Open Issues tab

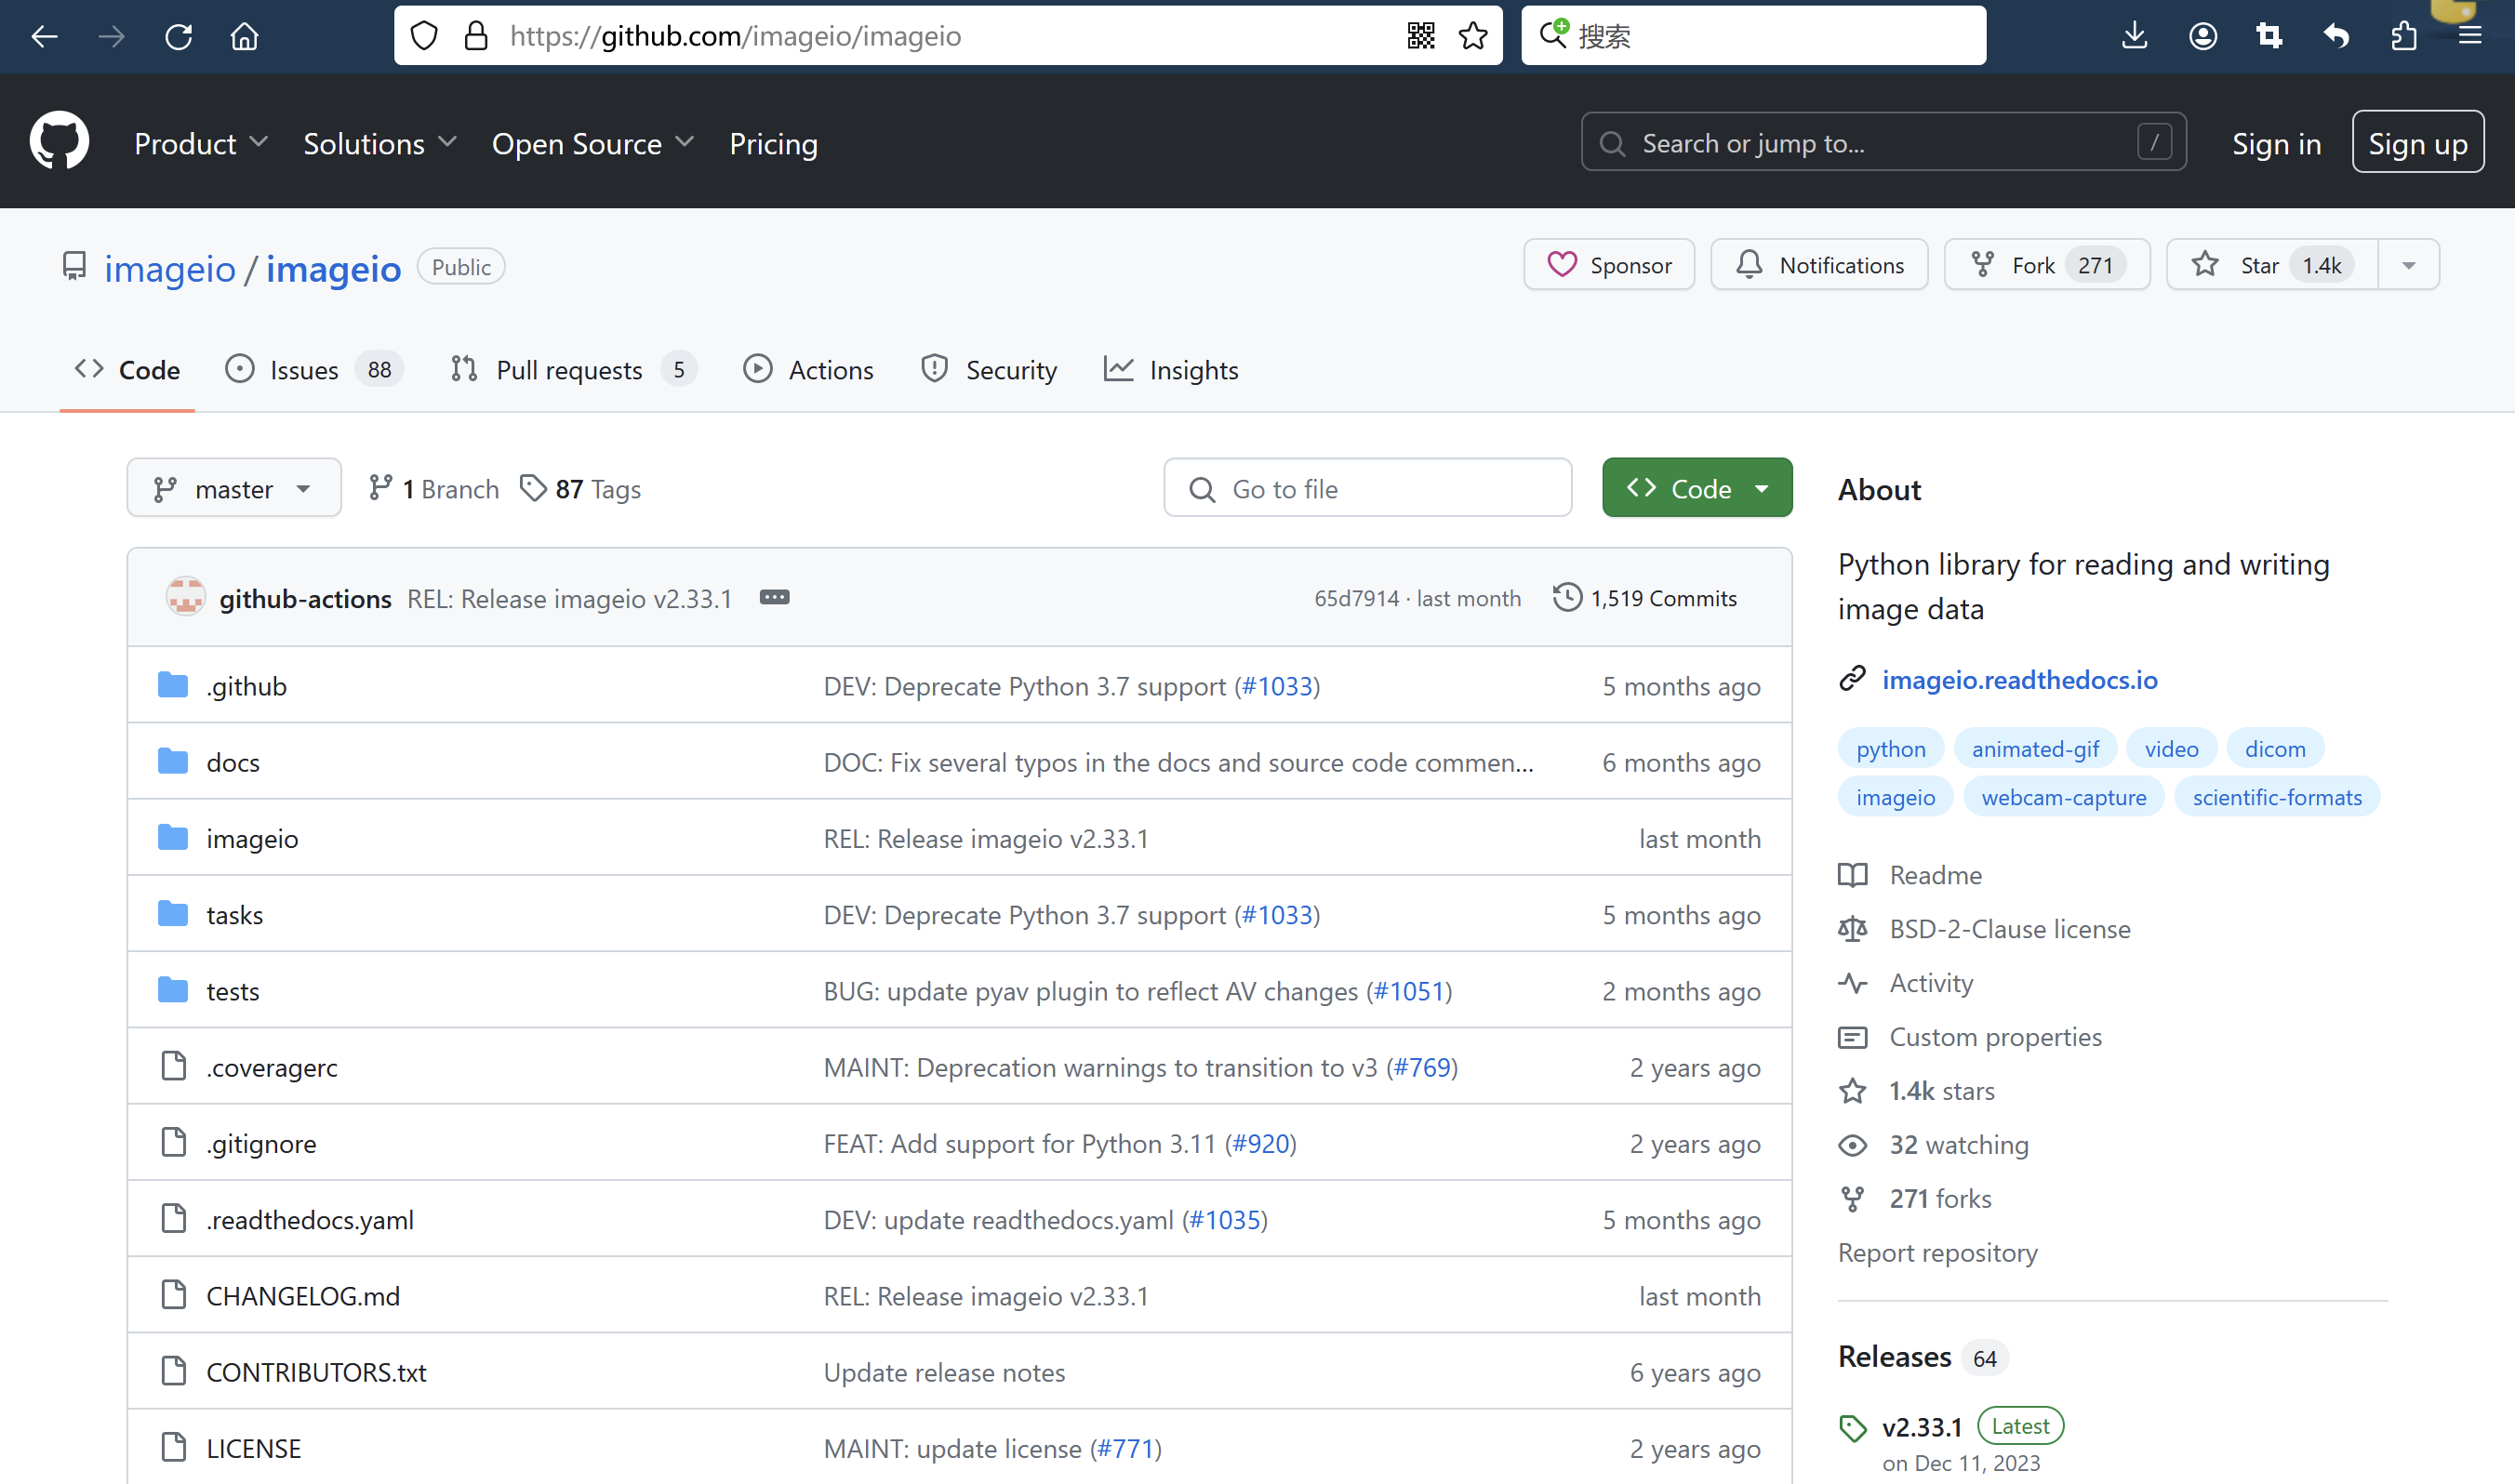pyautogui.click(x=313, y=370)
